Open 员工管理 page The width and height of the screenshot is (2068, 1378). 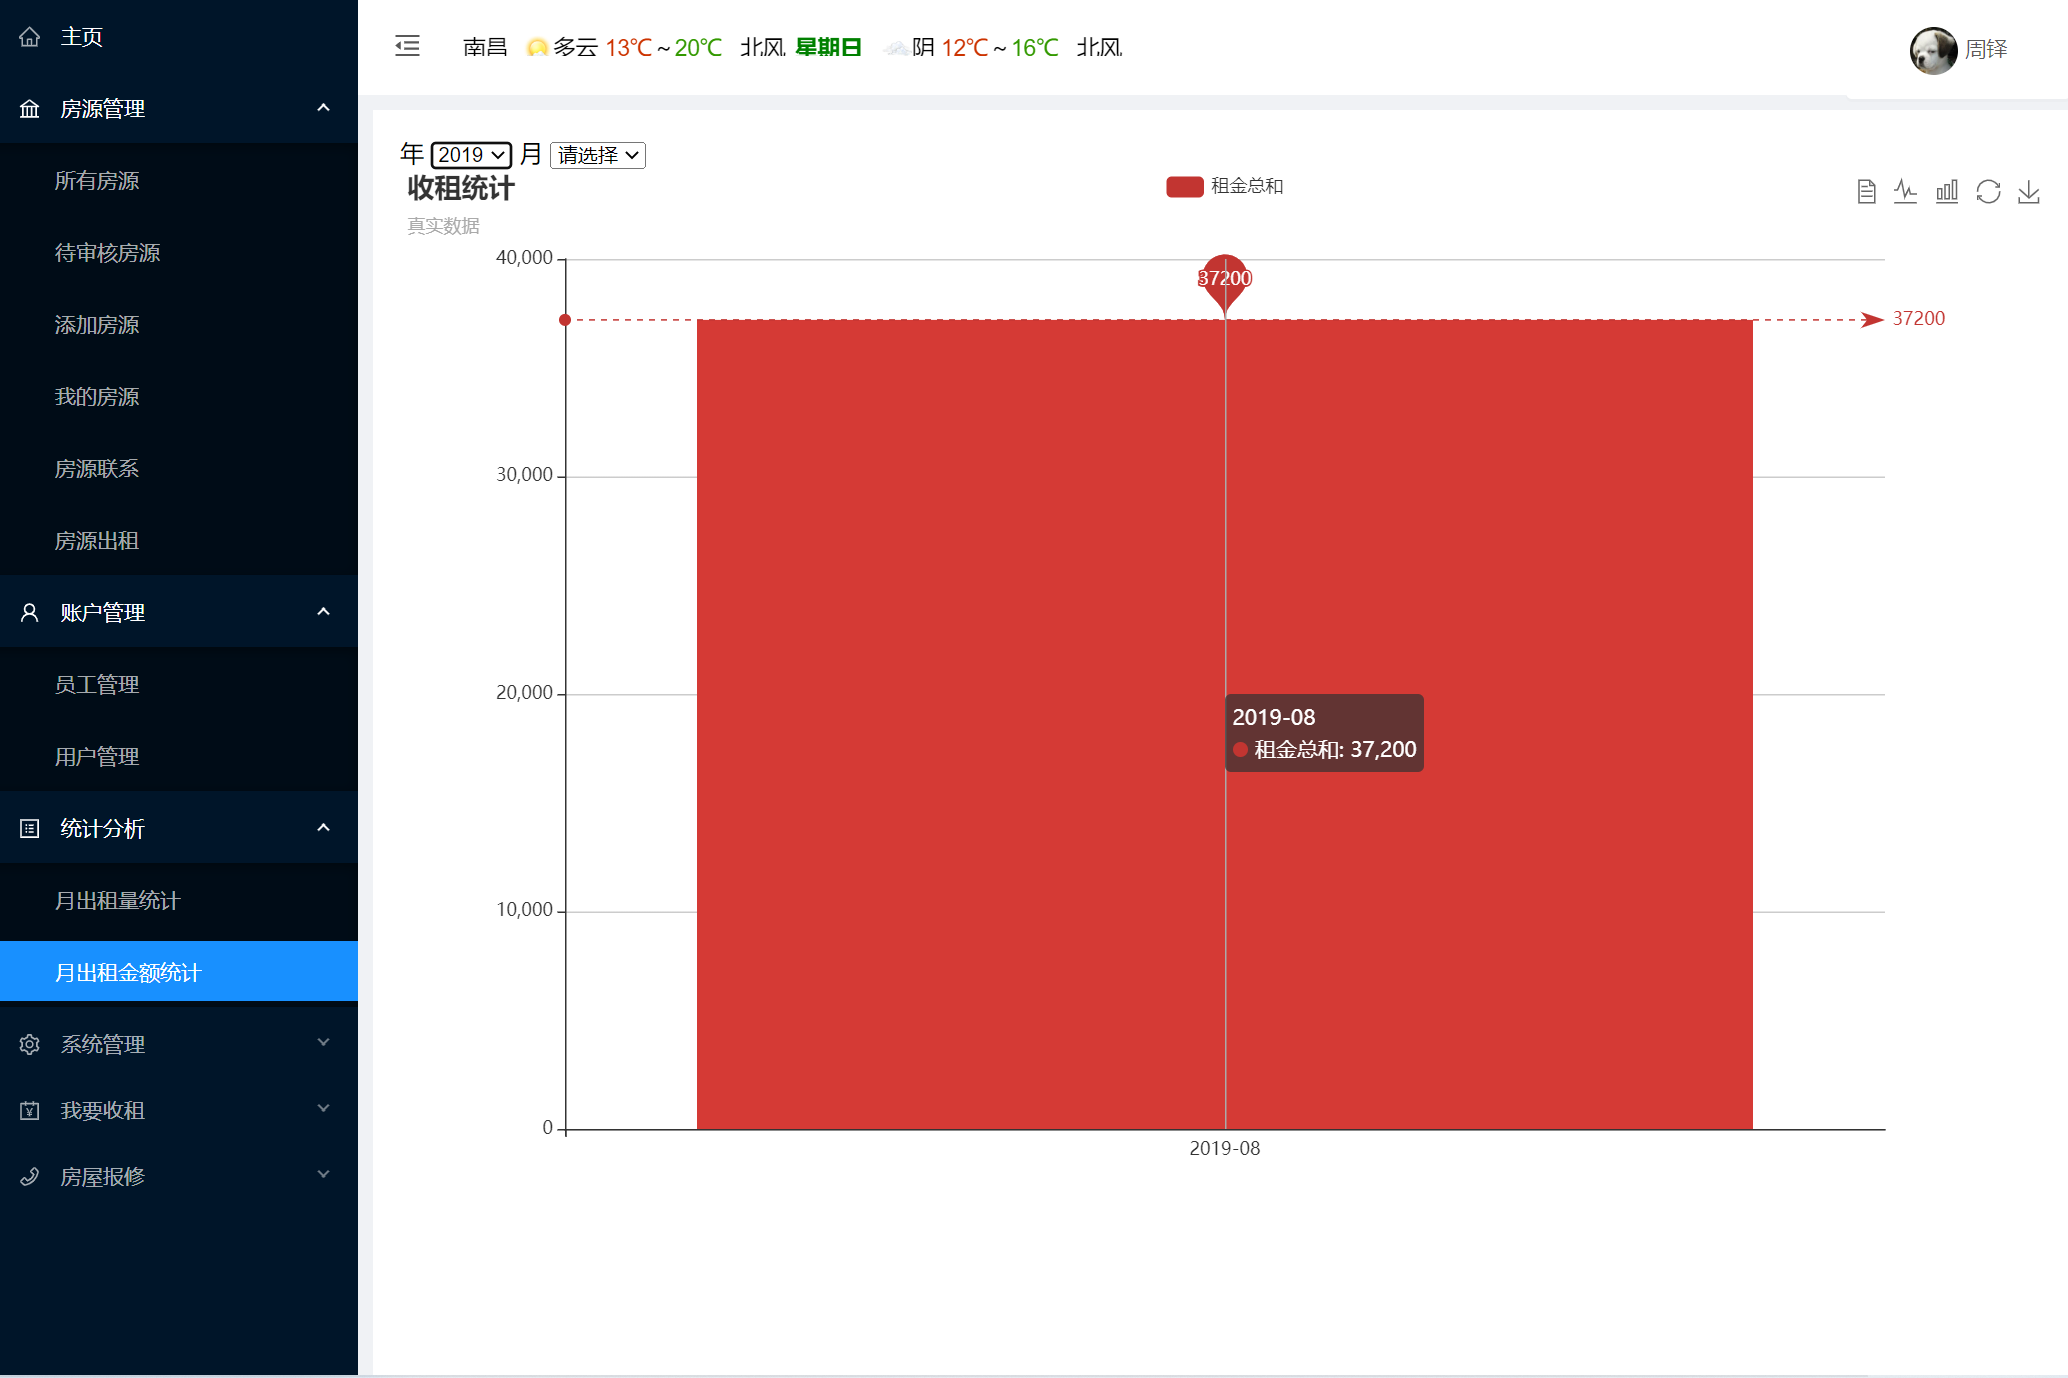point(97,684)
